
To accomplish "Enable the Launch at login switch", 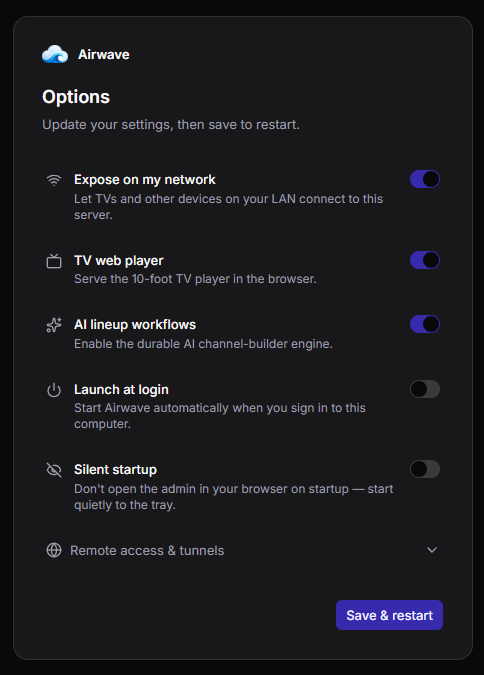I will (425, 389).
